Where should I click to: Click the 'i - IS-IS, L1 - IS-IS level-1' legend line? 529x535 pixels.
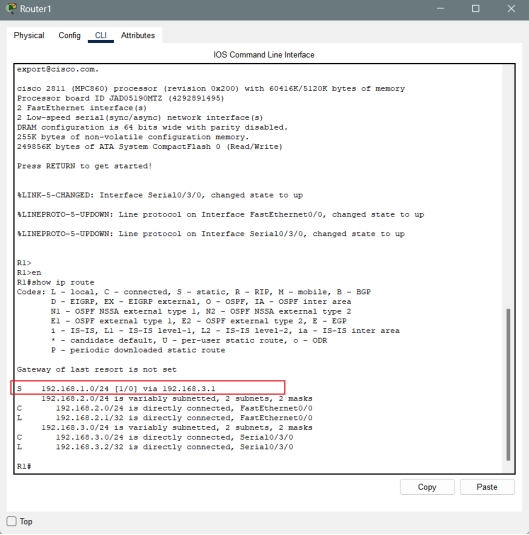click(225, 331)
